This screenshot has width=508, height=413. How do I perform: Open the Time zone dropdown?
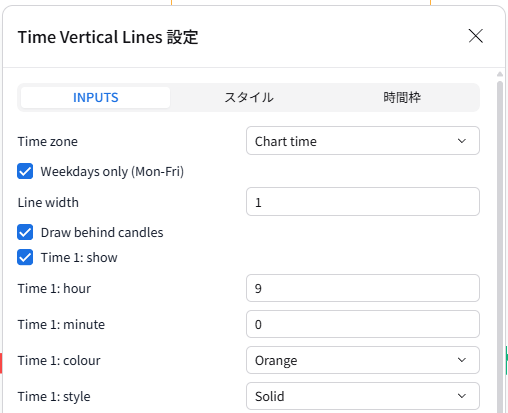pos(363,141)
